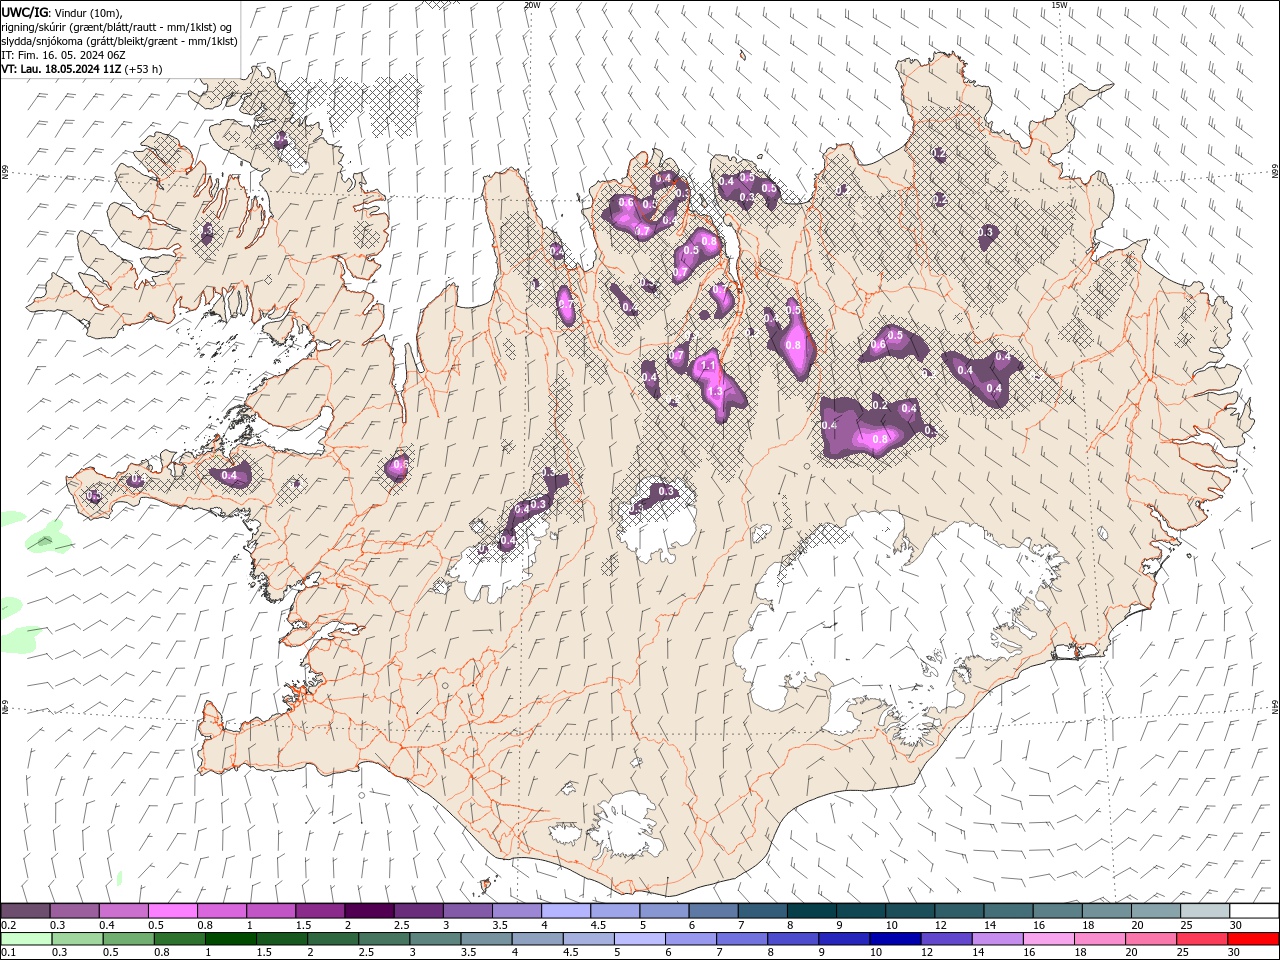Click the 4.5 swatch in snow scale
This screenshot has width=1280, height=960.
[x=615, y=910]
